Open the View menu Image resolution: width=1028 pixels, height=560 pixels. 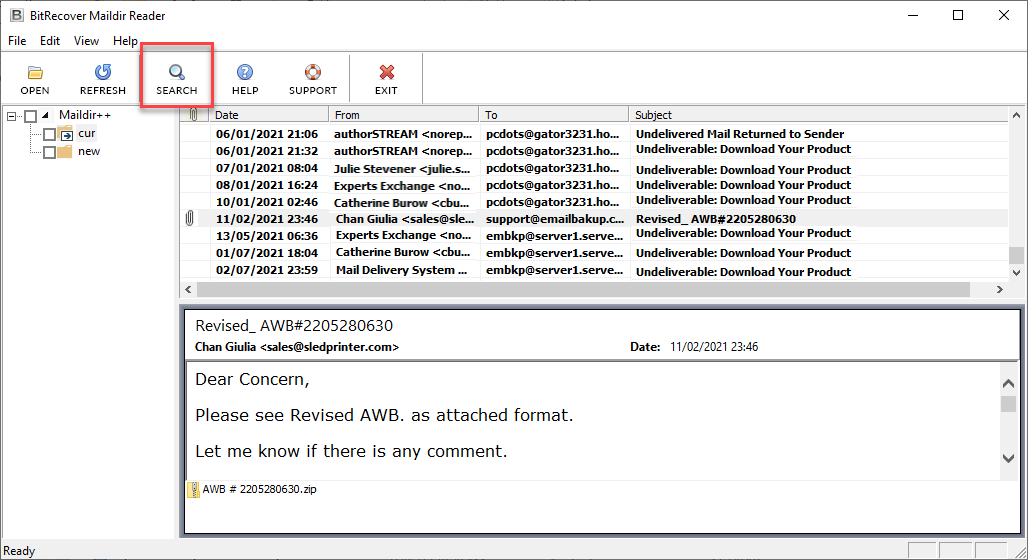click(x=86, y=41)
